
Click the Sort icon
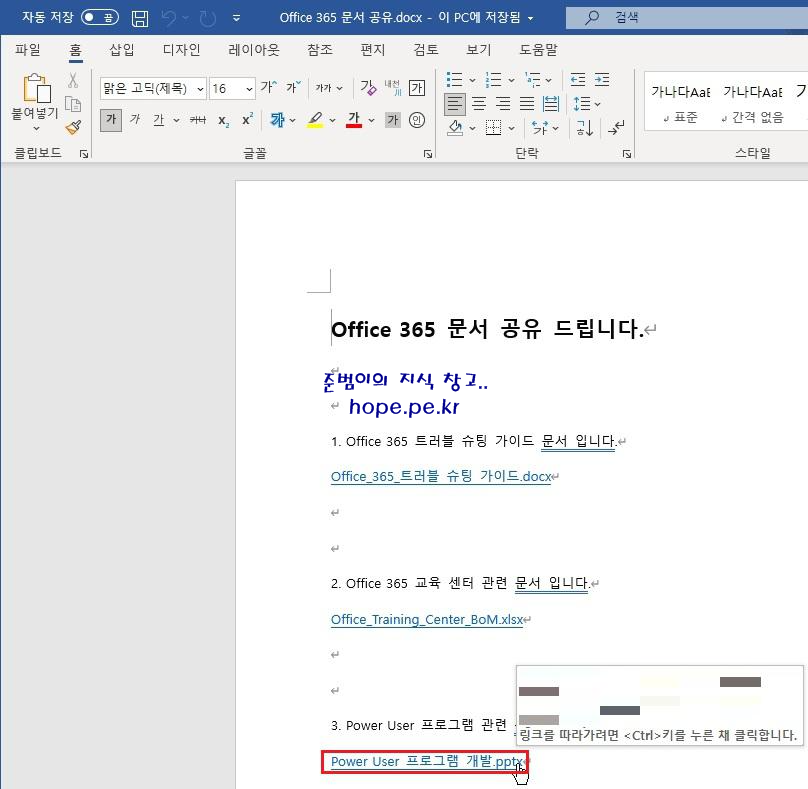585,128
